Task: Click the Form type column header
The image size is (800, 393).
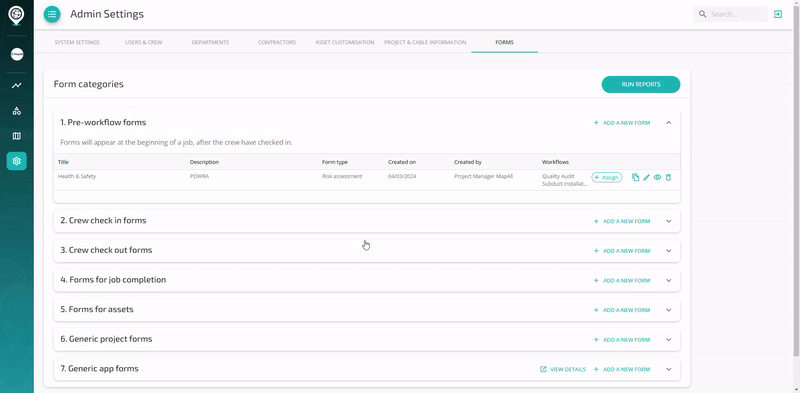Action: tap(335, 162)
